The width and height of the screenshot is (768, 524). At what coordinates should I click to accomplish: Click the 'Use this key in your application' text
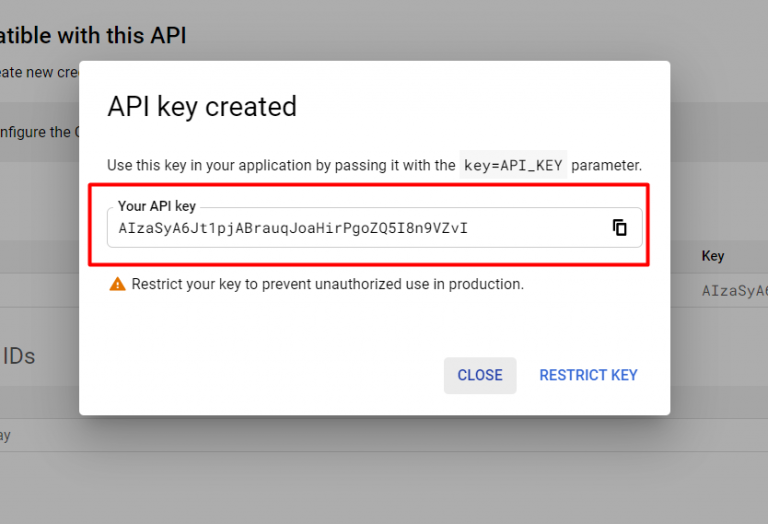(281, 166)
